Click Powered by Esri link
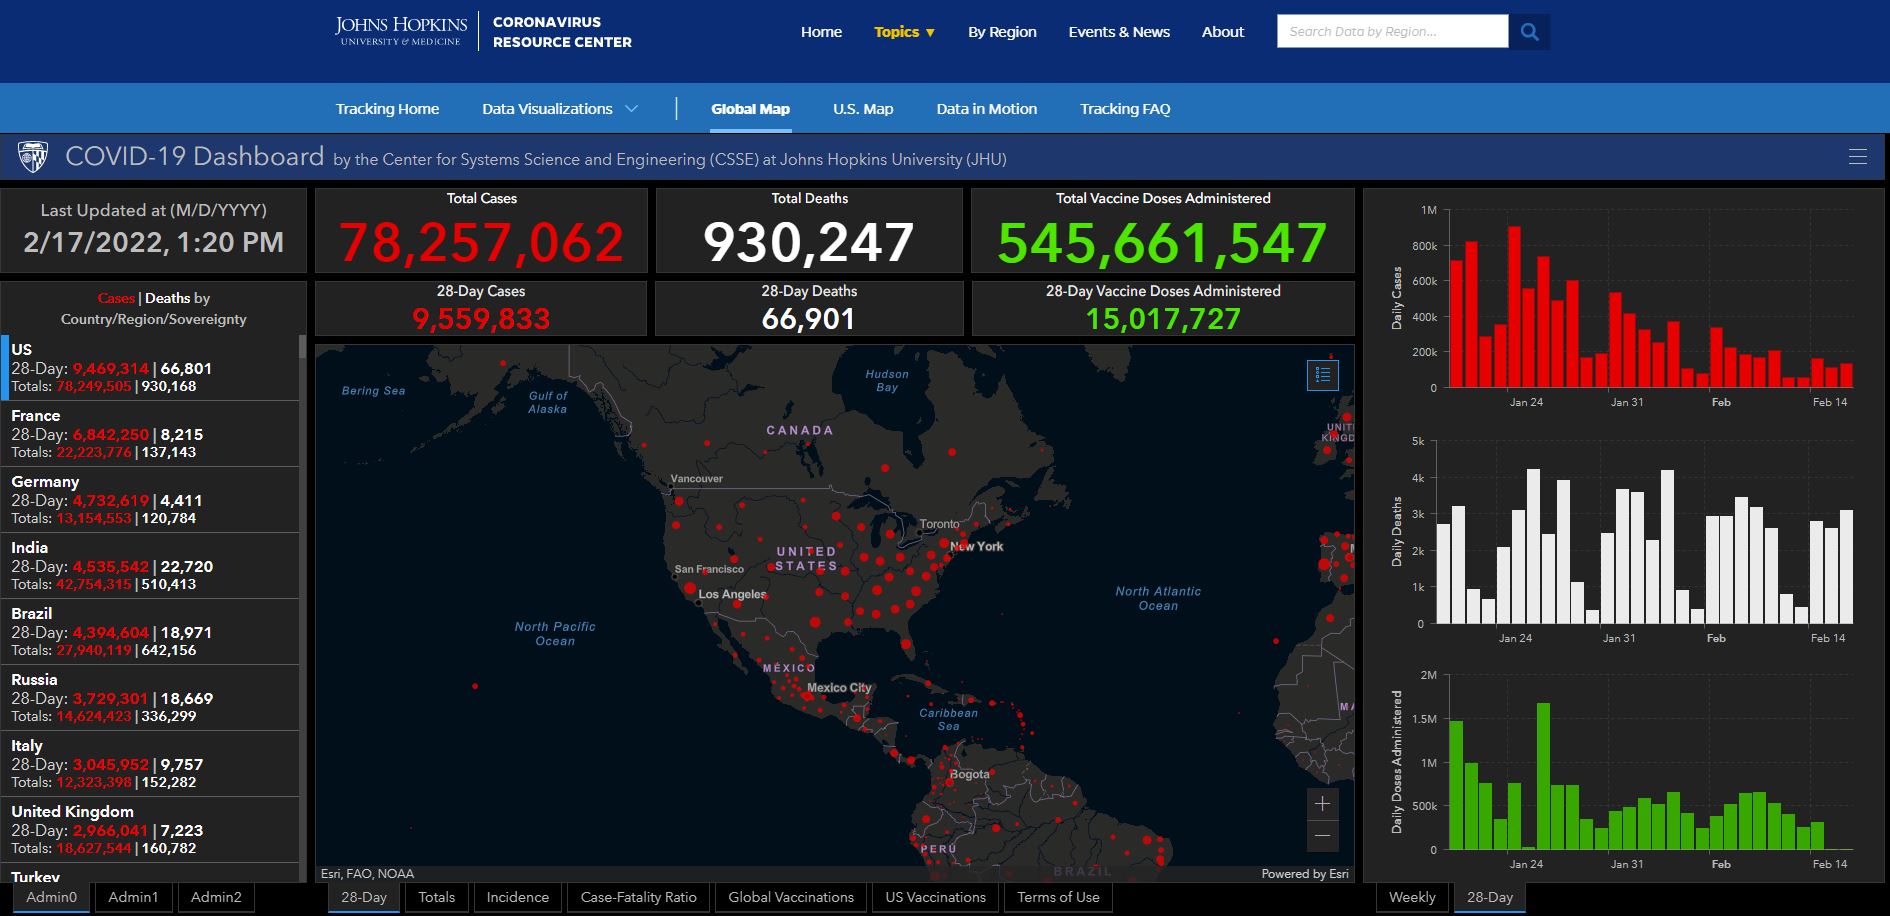The width and height of the screenshot is (1890, 916). click(1305, 874)
